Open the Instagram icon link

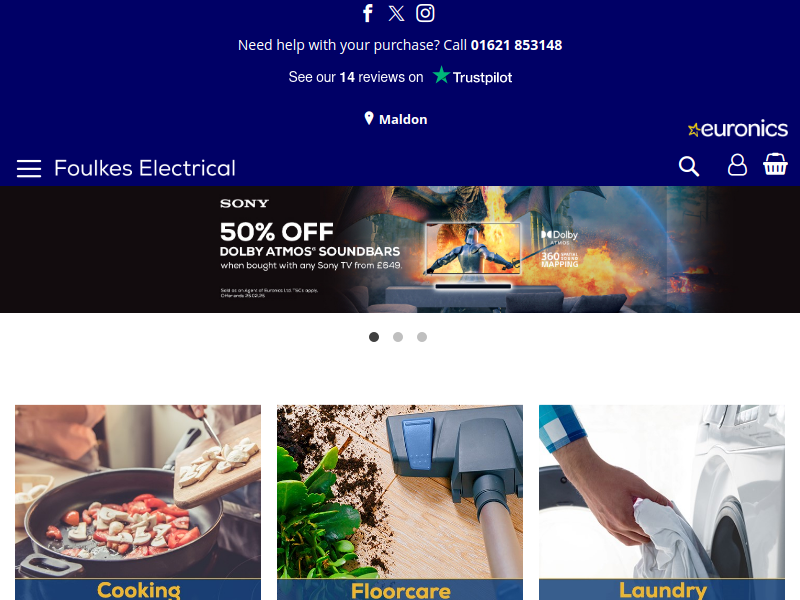(x=425, y=13)
